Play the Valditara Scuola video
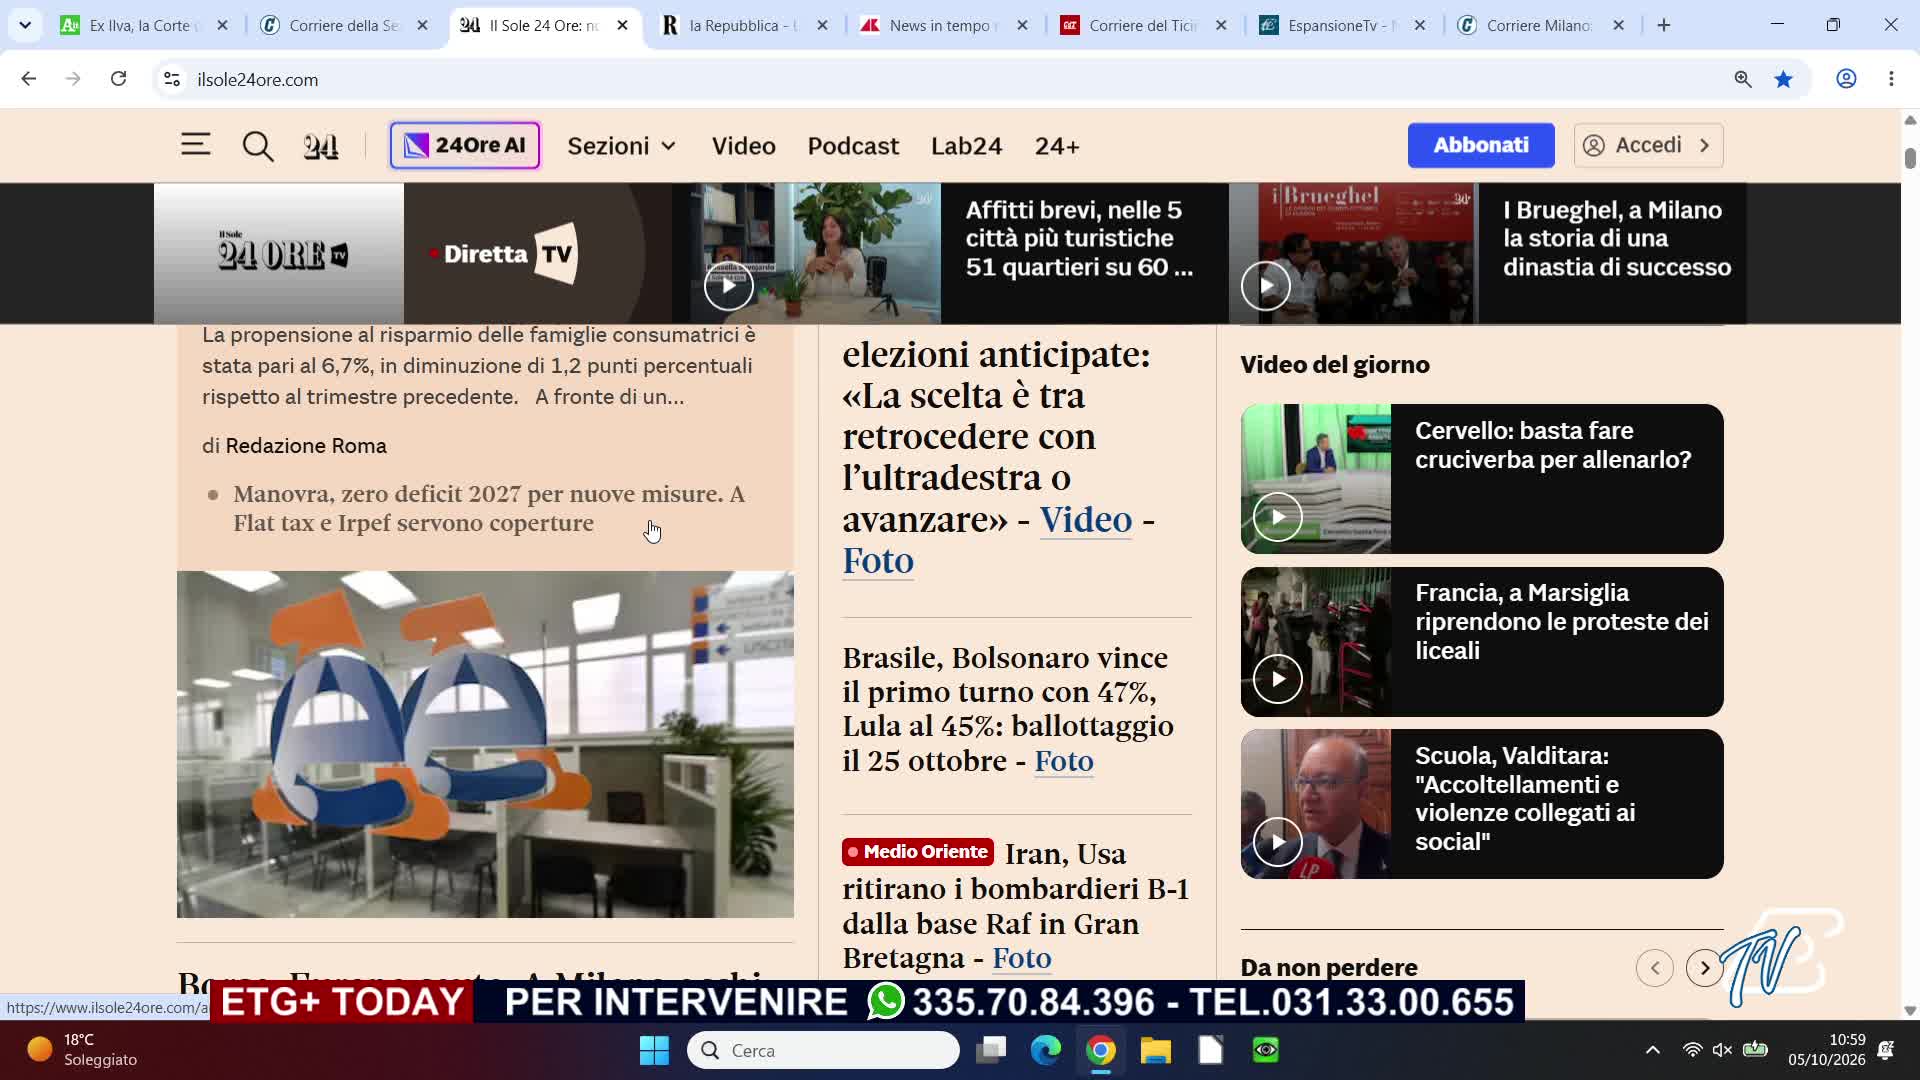The image size is (1920, 1080). click(x=1277, y=842)
